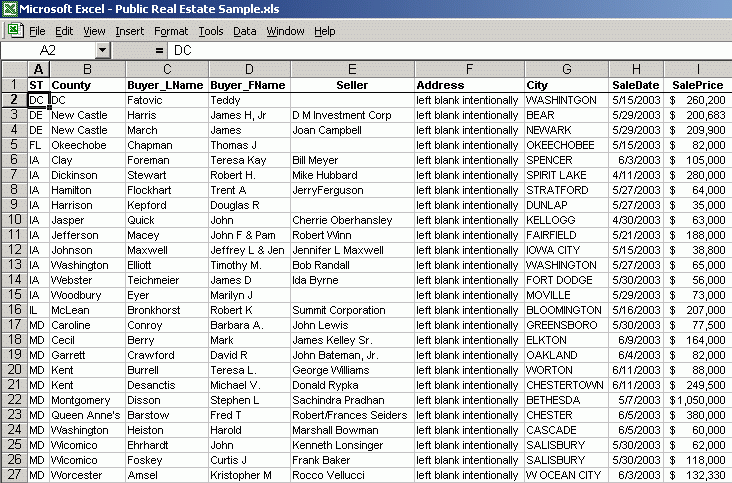Open the Insert menu
This screenshot has height=483, width=732.
130,31
